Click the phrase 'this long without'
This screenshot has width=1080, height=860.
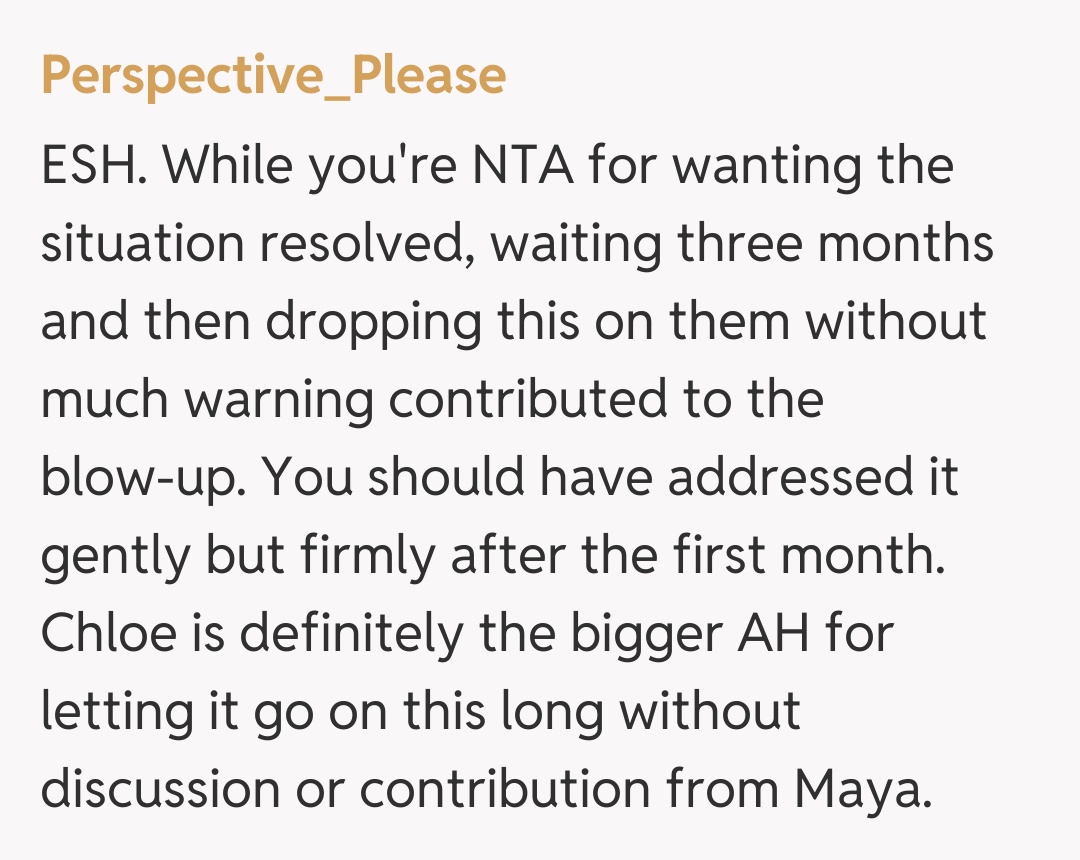click(x=602, y=711)
